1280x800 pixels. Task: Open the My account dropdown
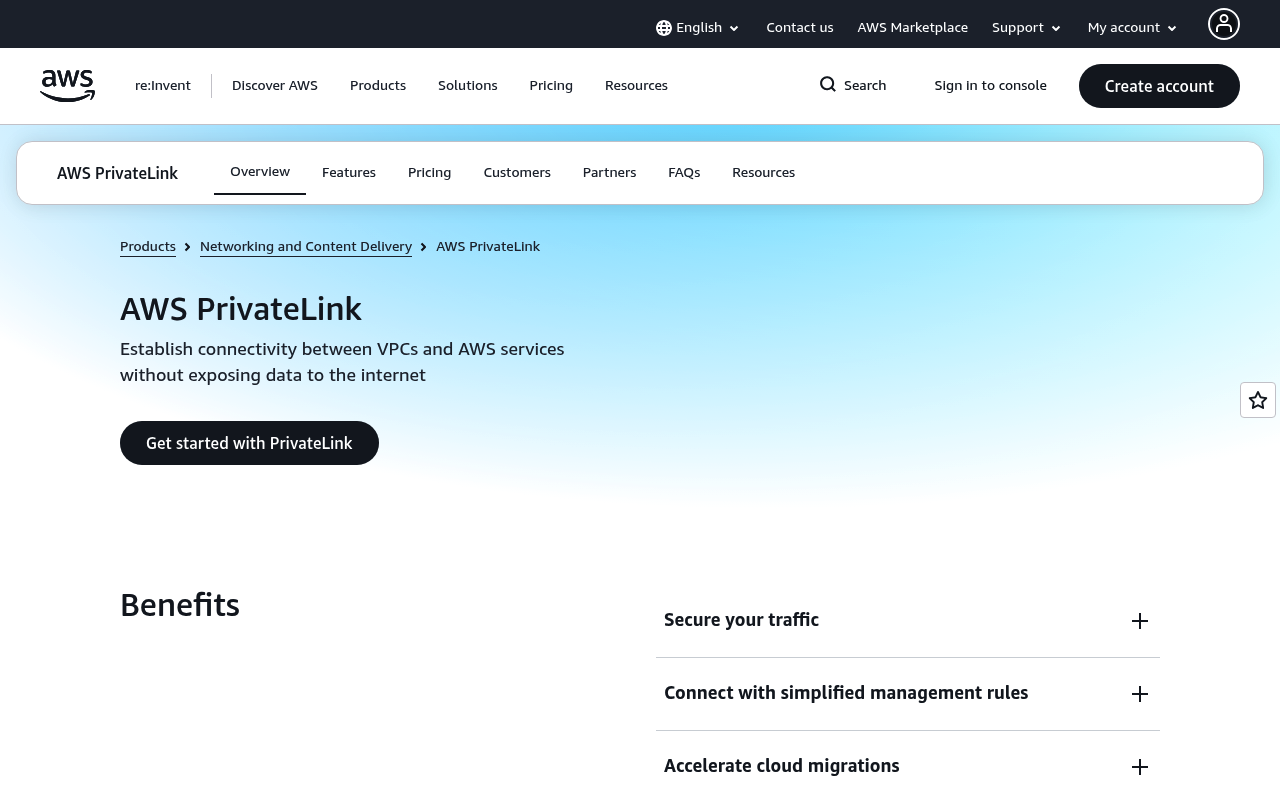[x=1133, y=28]
